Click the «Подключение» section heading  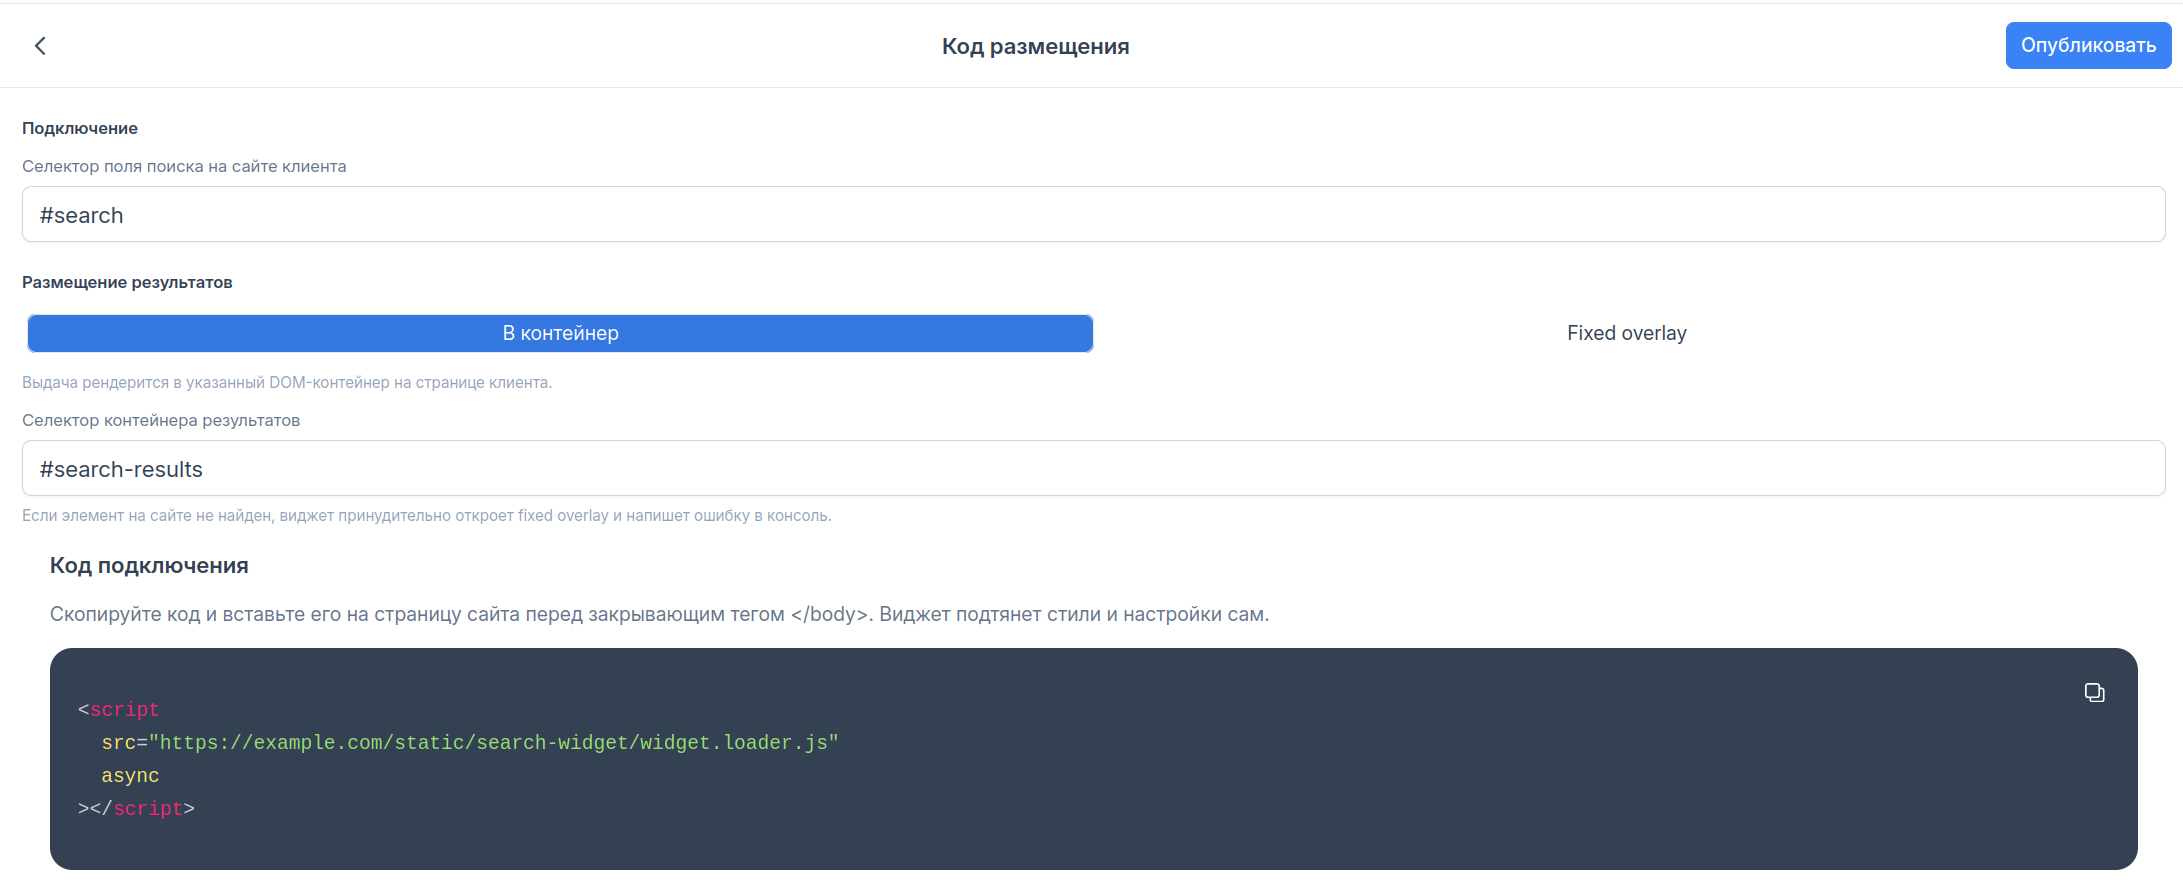(x=80, y=128)
